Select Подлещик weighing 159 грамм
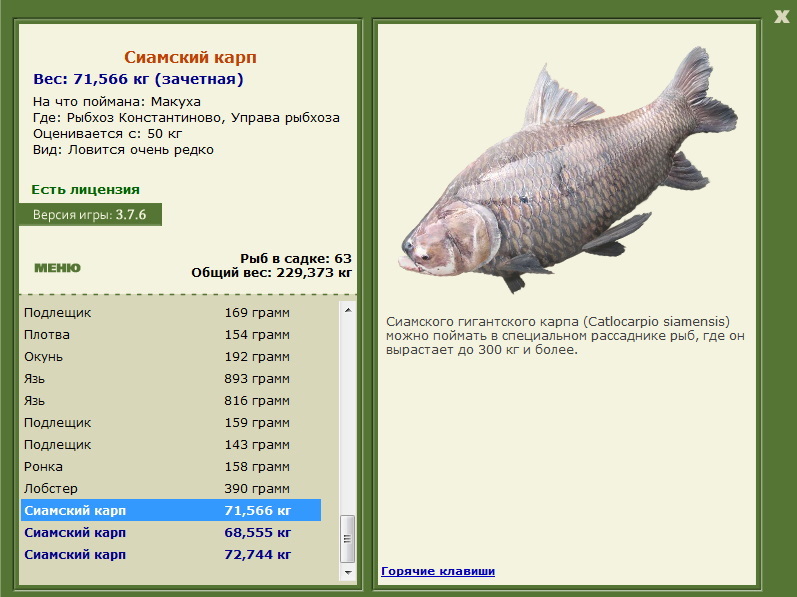Image resolution: width=797 pixels, height=597 pixels. [x=171, y=422]
